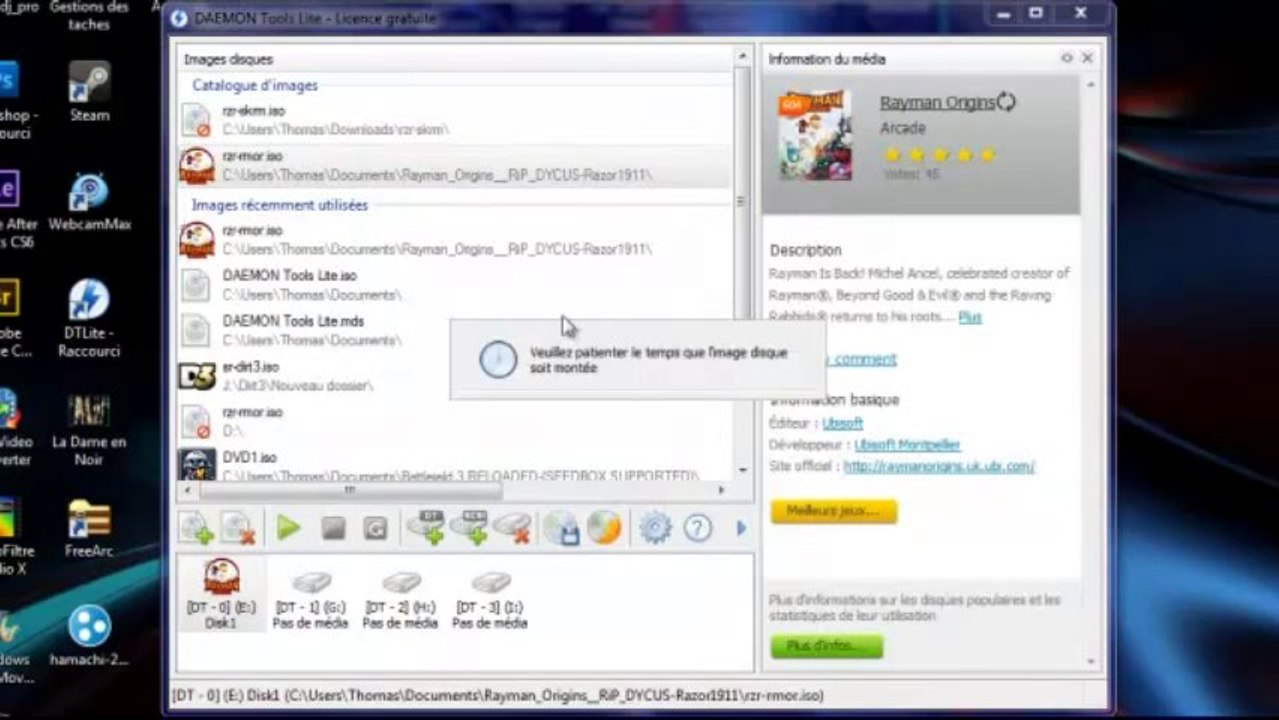Close the Information du média panel
Viewport: 1279px width, 720px height.
pos(1087,59)
